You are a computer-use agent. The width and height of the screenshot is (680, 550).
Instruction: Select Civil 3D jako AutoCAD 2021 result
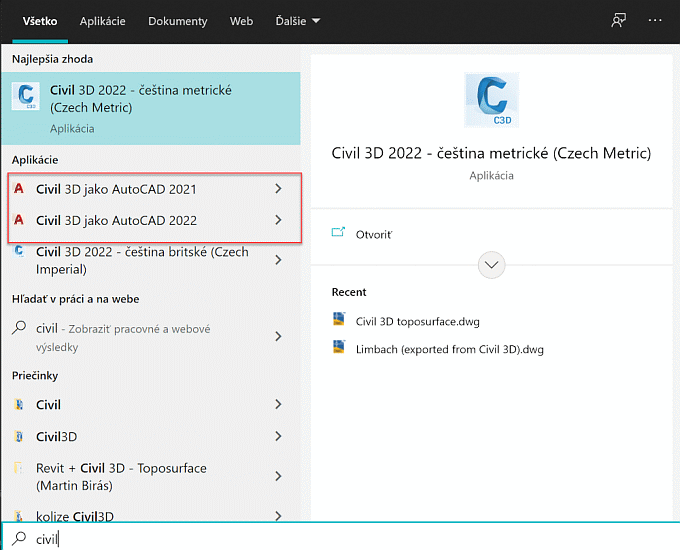point(150,189)
